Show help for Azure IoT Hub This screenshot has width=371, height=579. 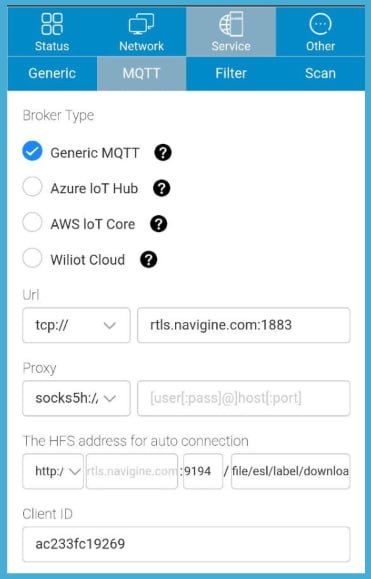162,188
